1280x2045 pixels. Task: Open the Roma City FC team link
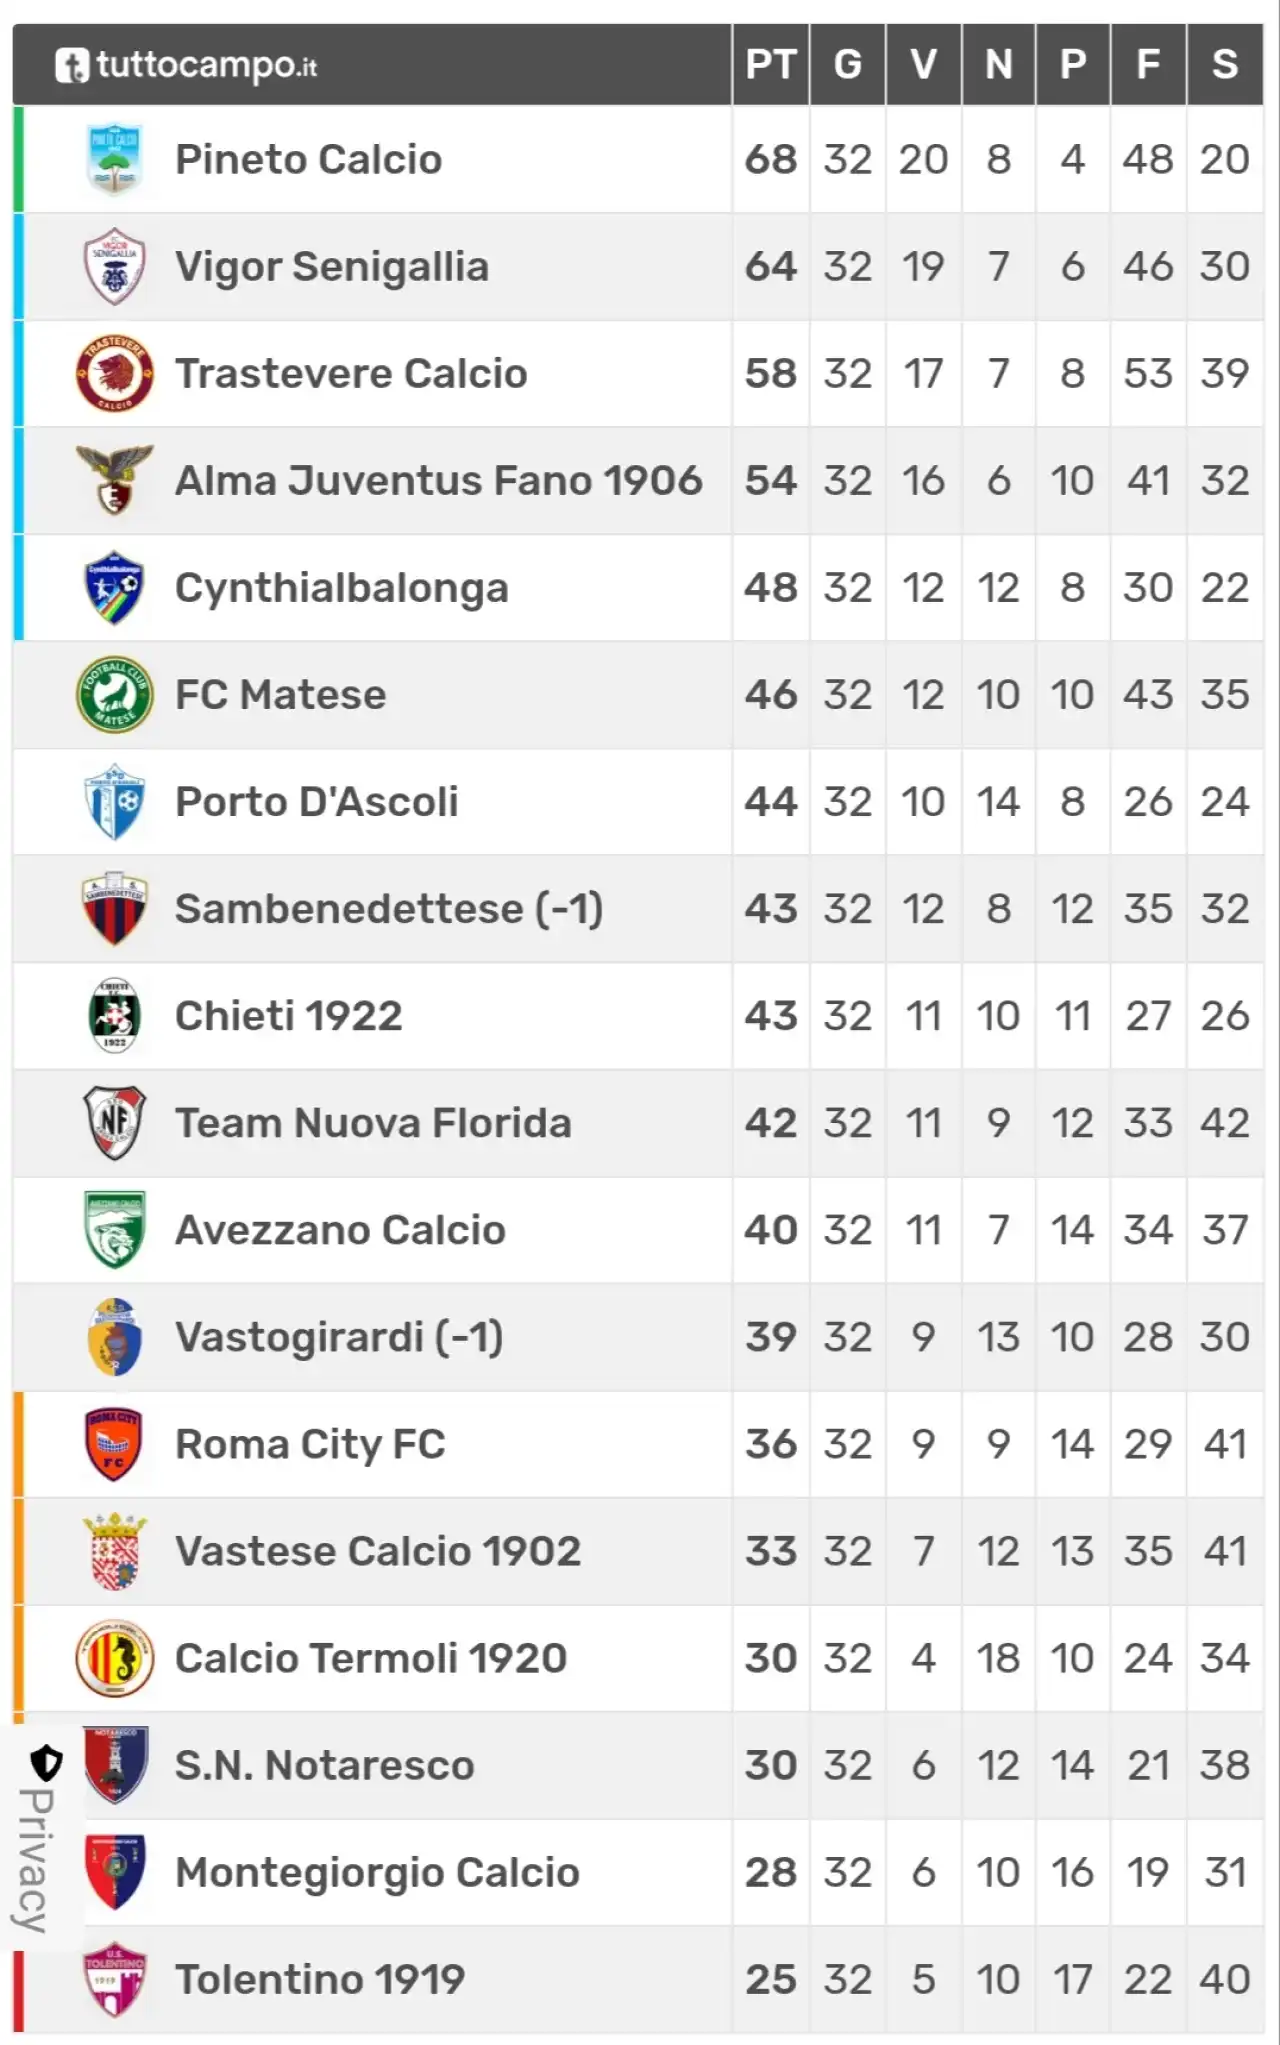tap(310, 1444)
